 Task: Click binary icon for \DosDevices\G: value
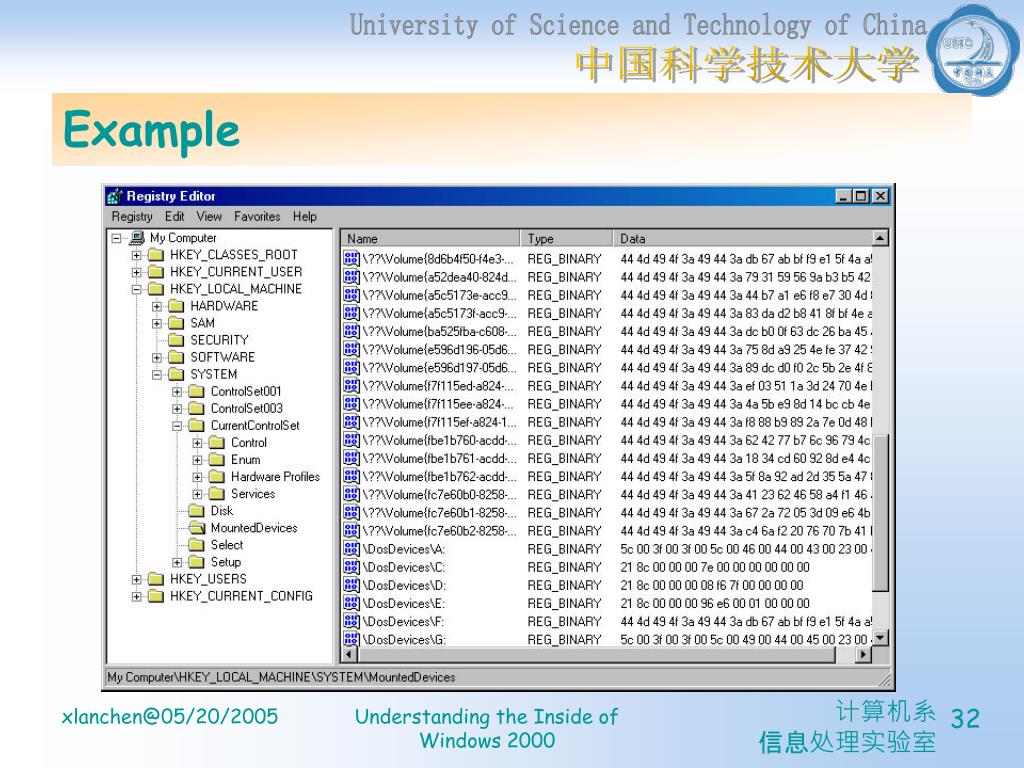pos(351,639)
